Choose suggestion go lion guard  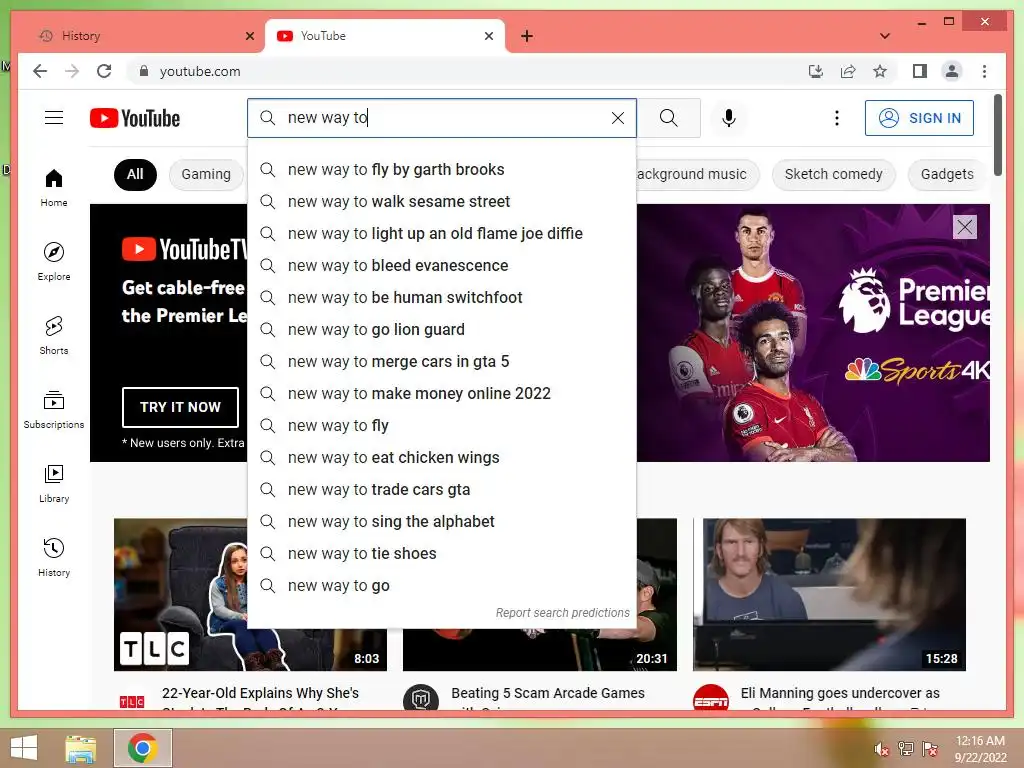click(x=442, y=330)
